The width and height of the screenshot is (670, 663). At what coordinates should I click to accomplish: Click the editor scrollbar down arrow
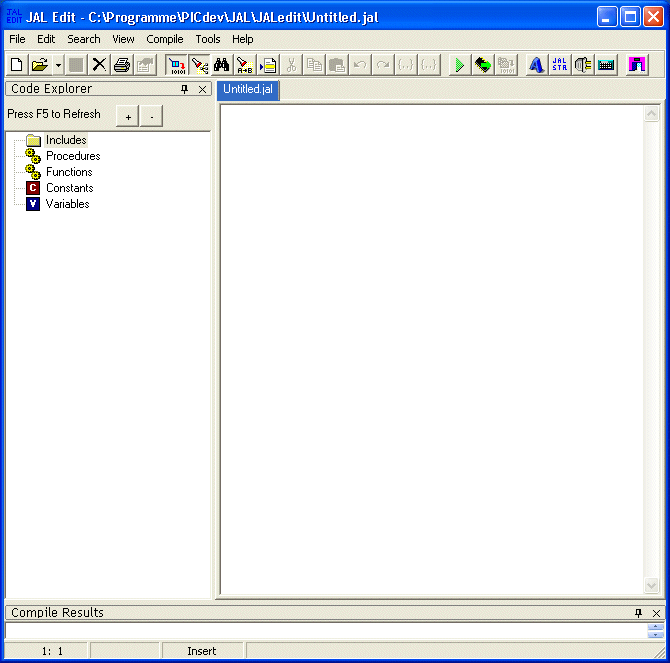point(652,585)
